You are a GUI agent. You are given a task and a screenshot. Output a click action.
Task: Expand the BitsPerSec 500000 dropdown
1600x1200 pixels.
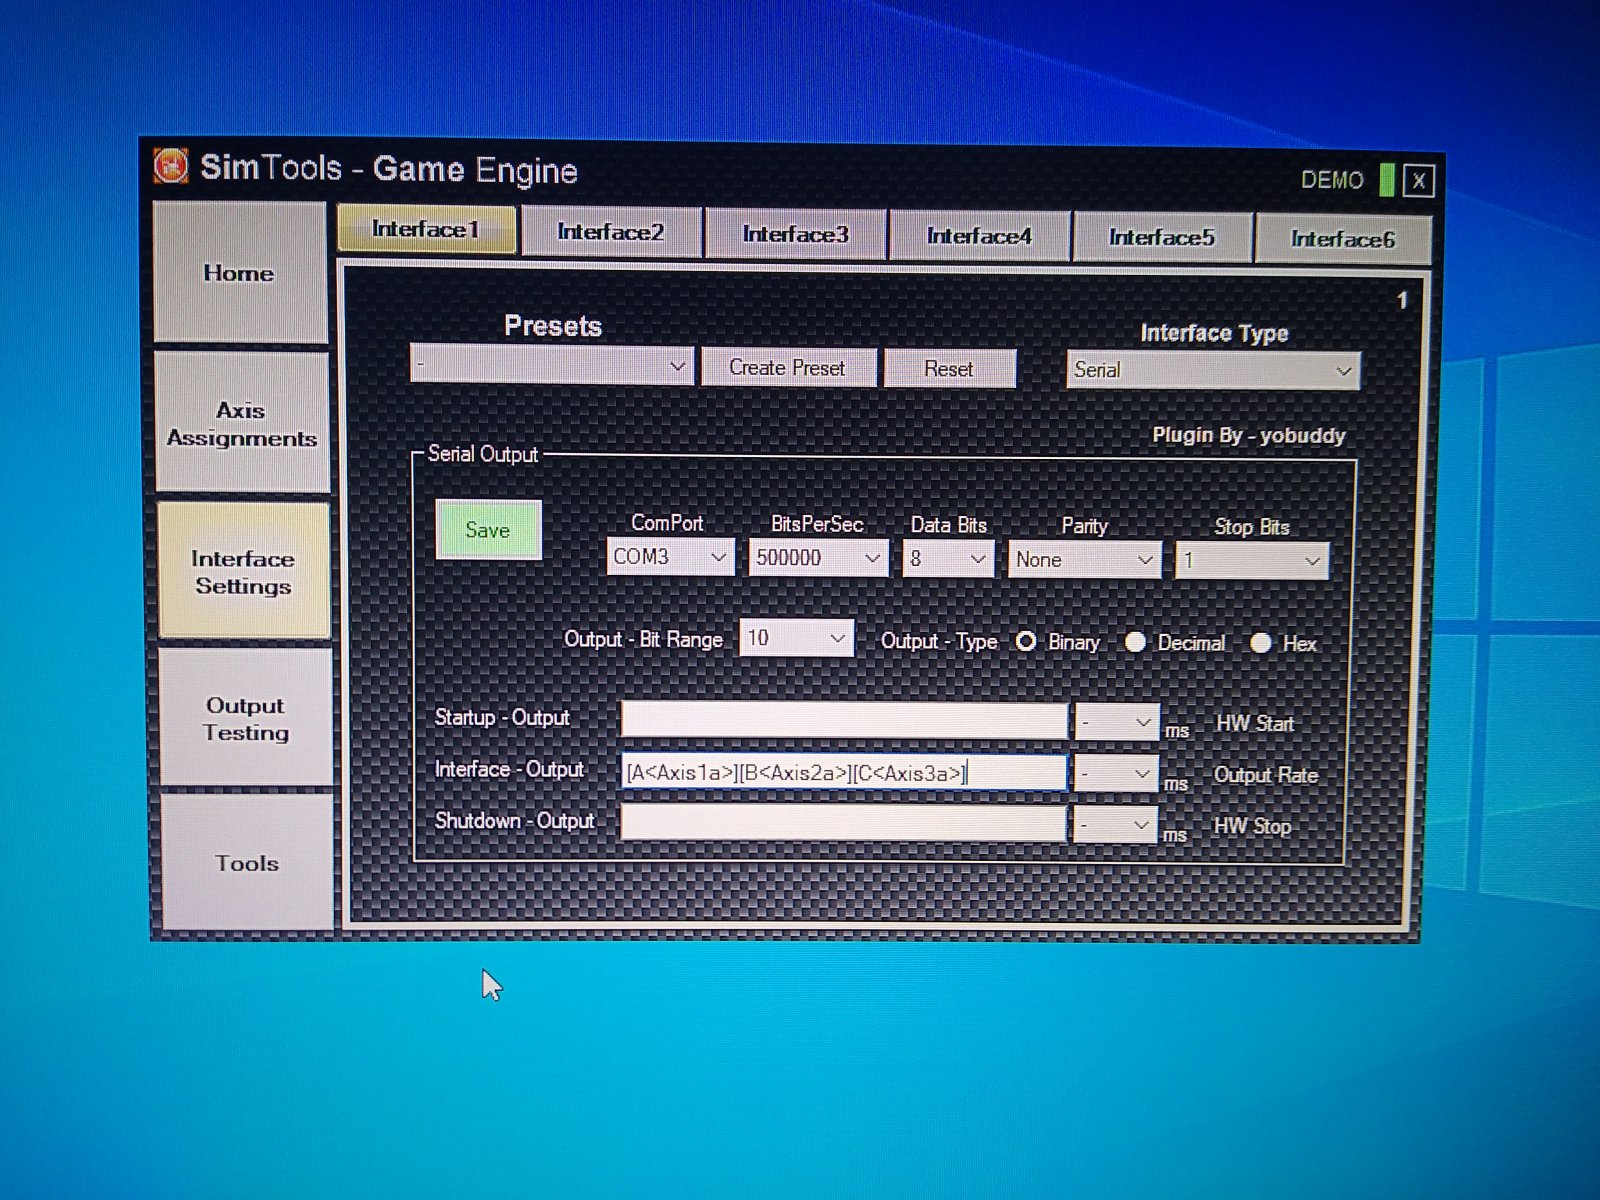tap(818, 558)
